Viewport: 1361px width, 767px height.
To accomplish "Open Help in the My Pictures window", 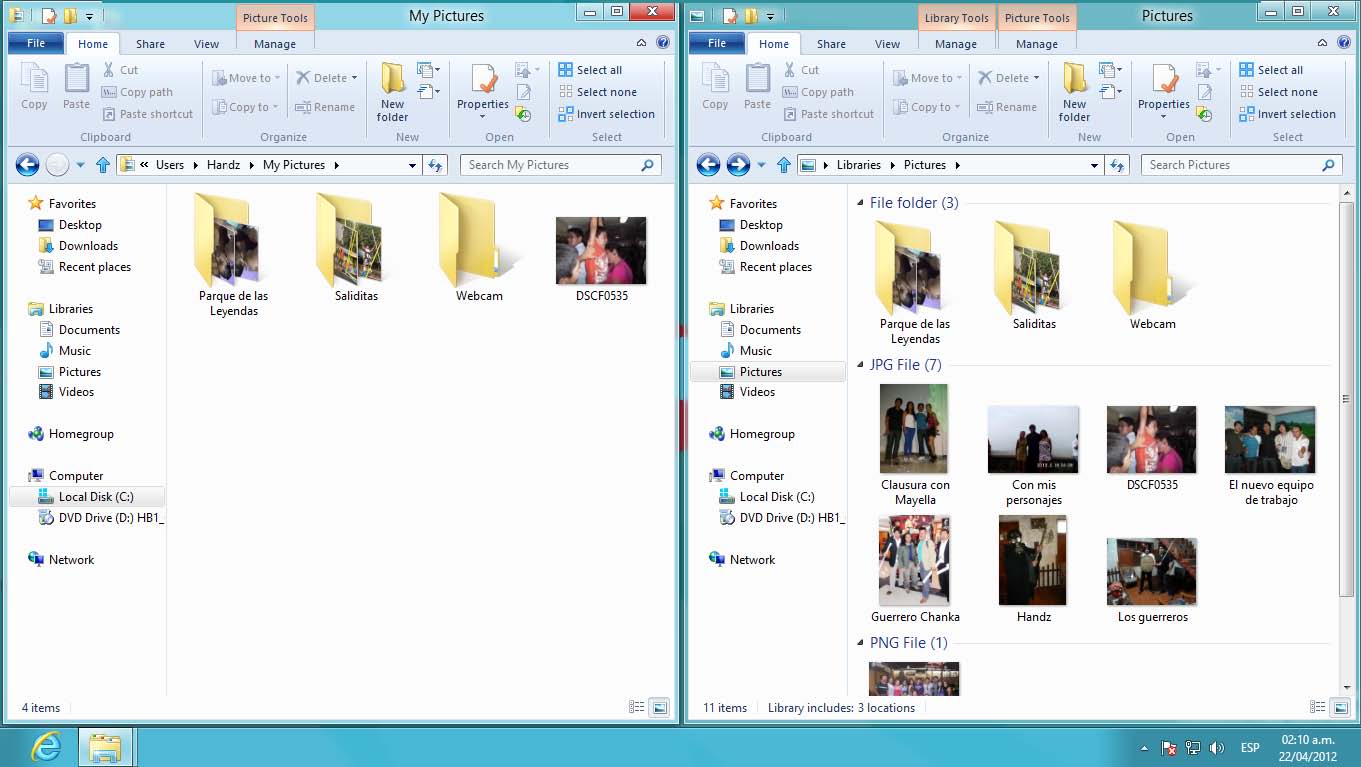I will click(x=662, y=43).
